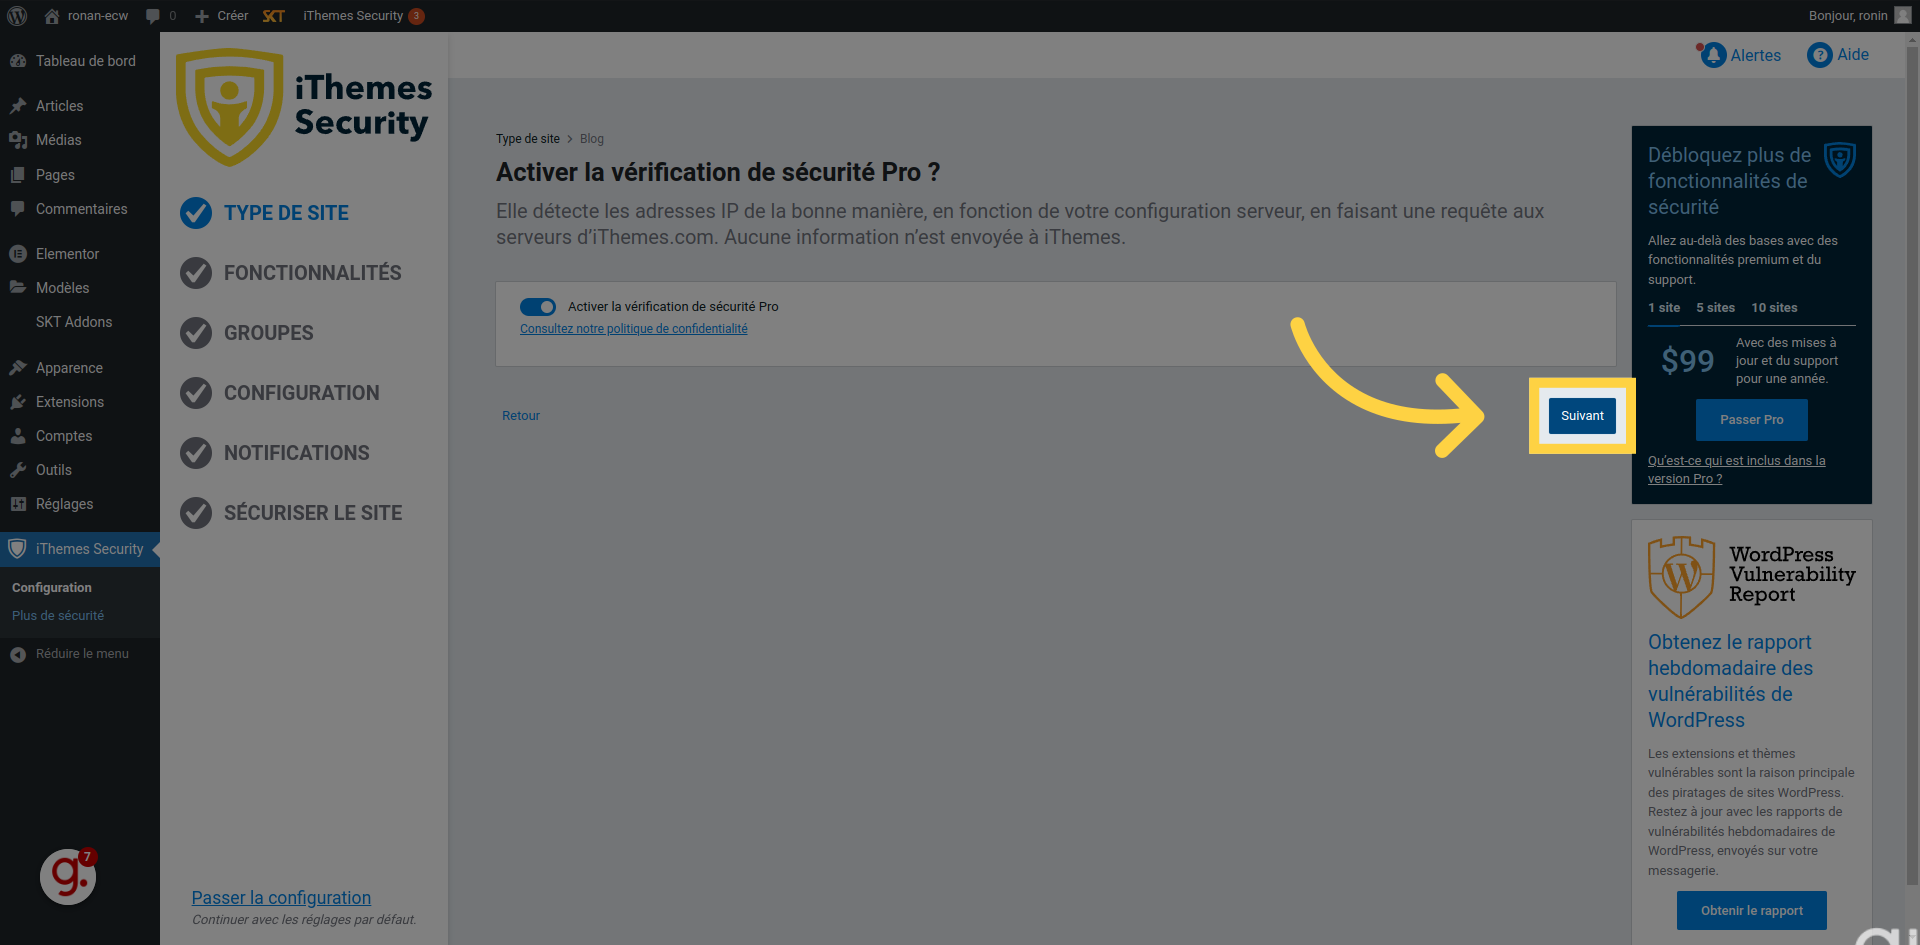The height and width of the screenshot is (945, 1920).
Task: Toggle Activer la vérification de sécurité Pro switch
Action: (x=538, y=307)
